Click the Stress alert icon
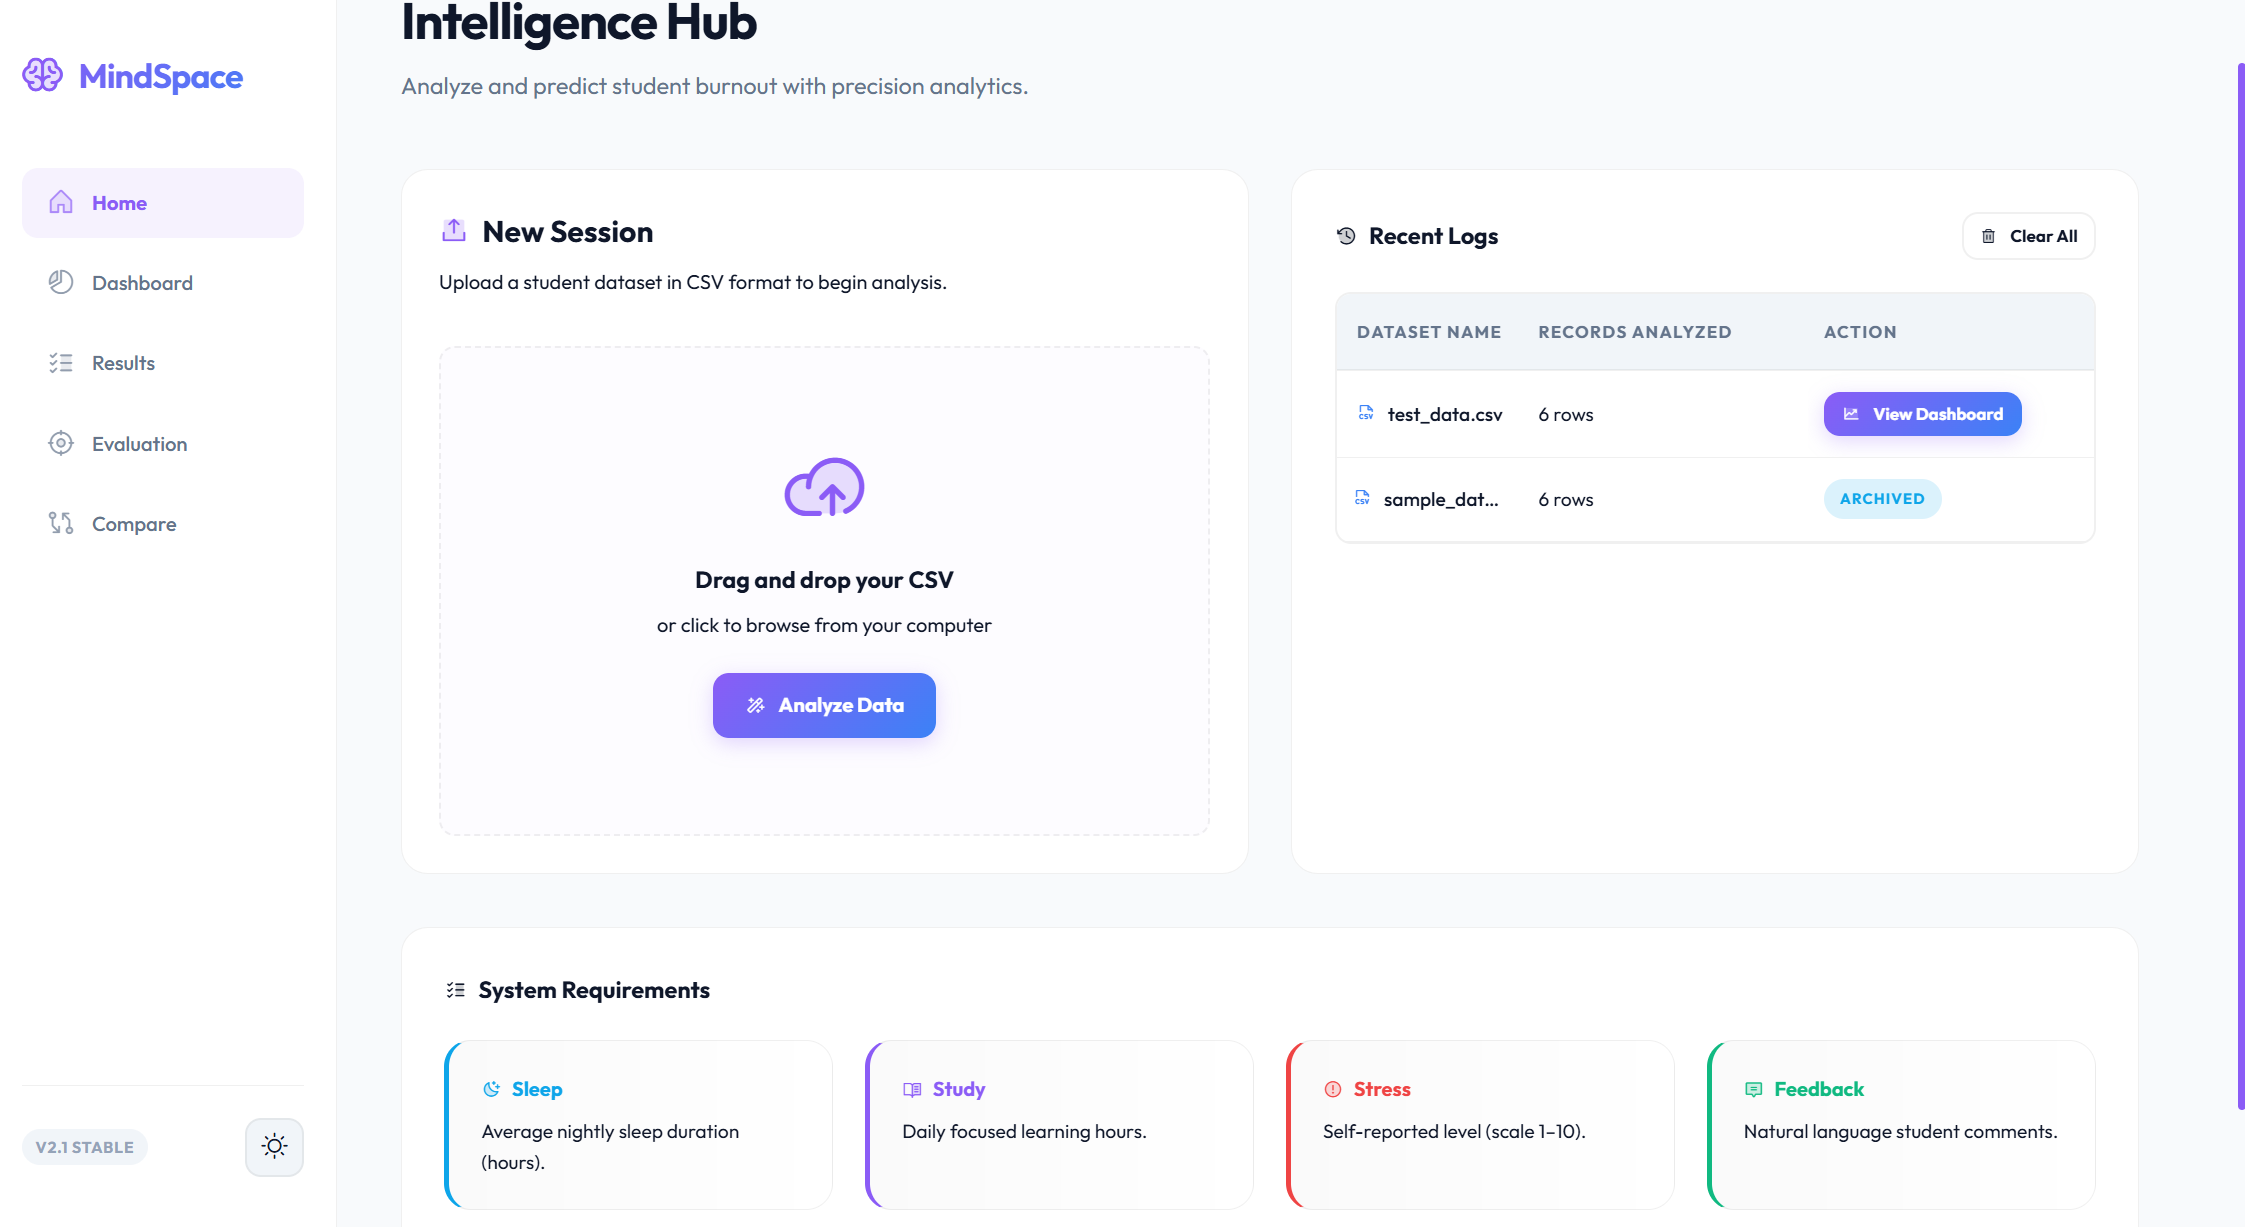Image resolution: width=2245 pixels, height=1227 pixels. [1333, 1089]
